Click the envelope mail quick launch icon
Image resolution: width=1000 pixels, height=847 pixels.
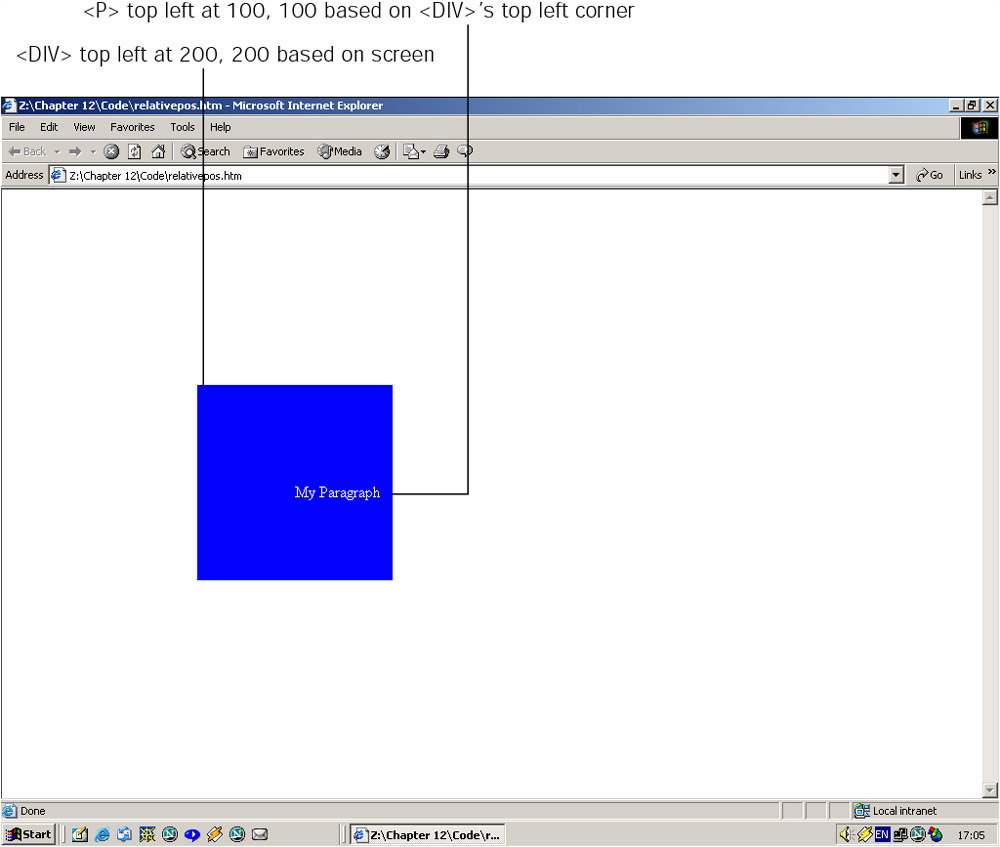click(x=260, y=834)
